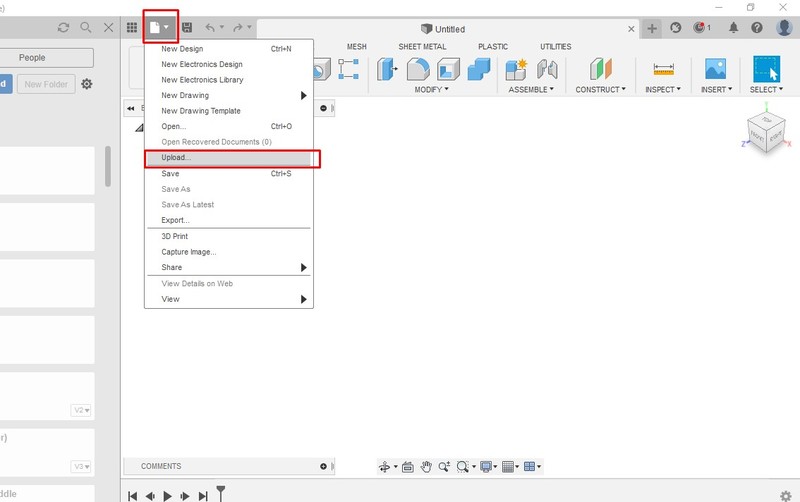Select the Fillet tool
The image size is (800, 502).
[418, 69]
